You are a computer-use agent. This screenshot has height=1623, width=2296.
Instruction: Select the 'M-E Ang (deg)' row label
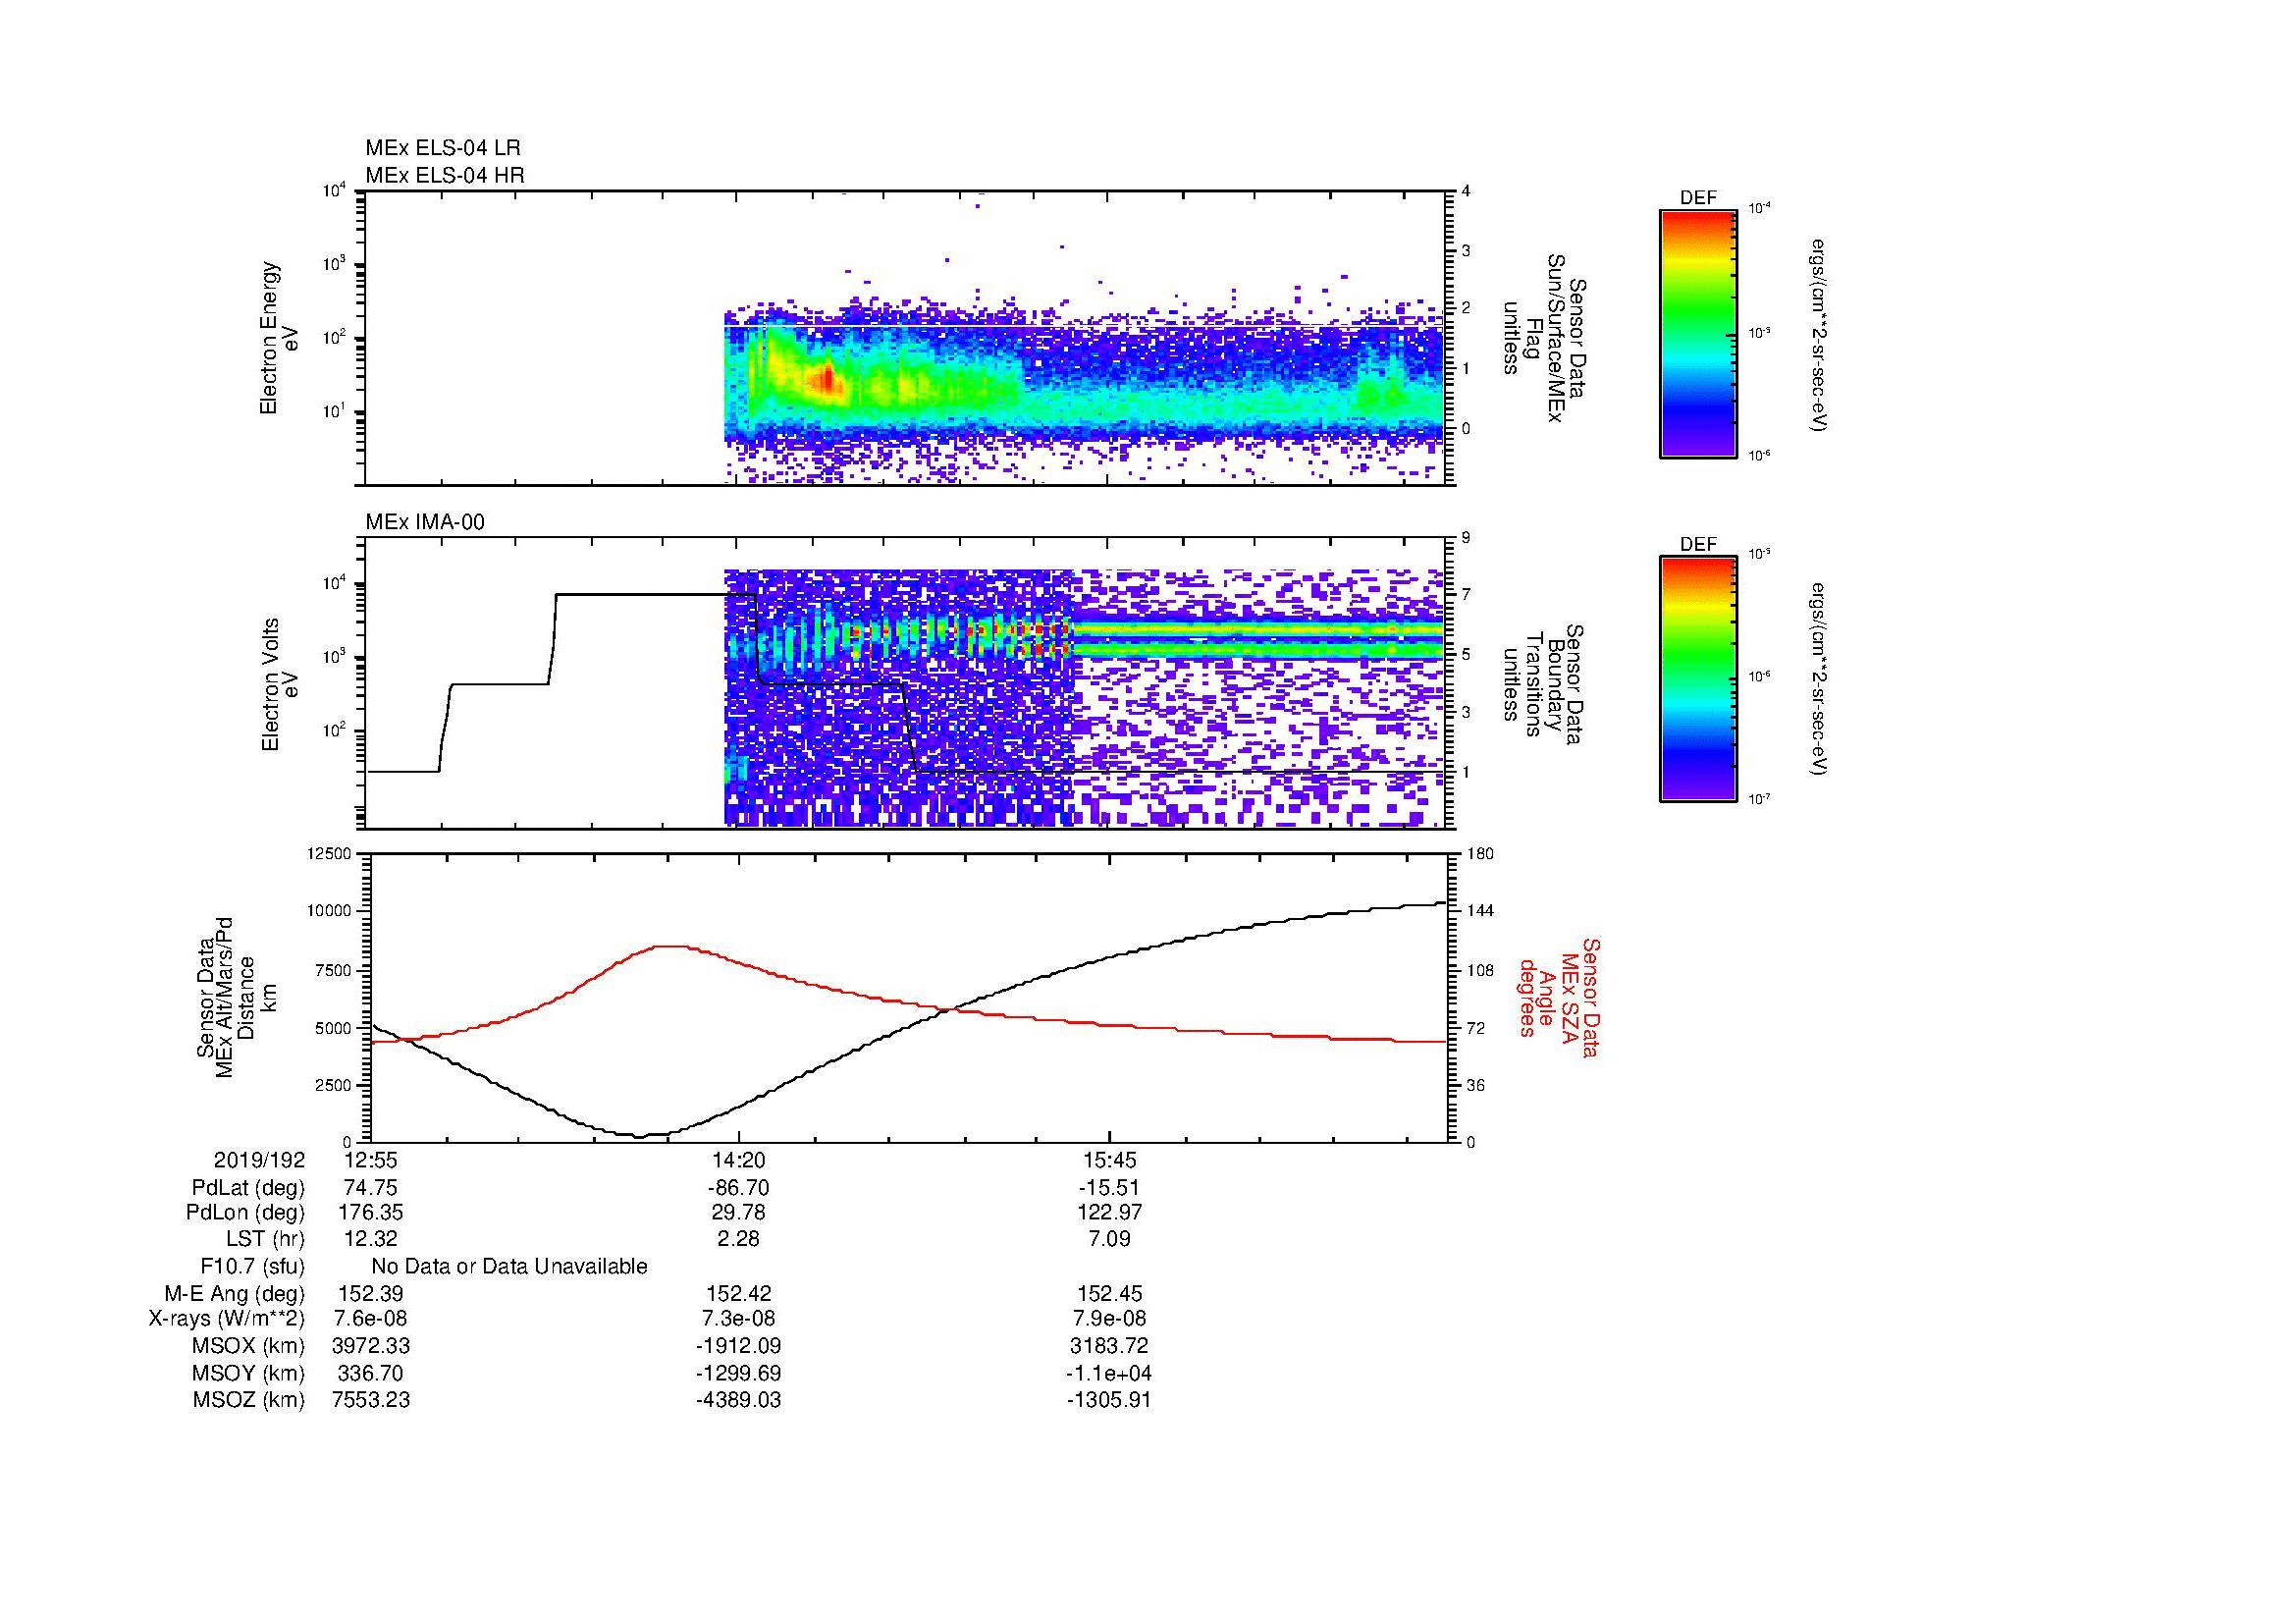coord(235,1294)
